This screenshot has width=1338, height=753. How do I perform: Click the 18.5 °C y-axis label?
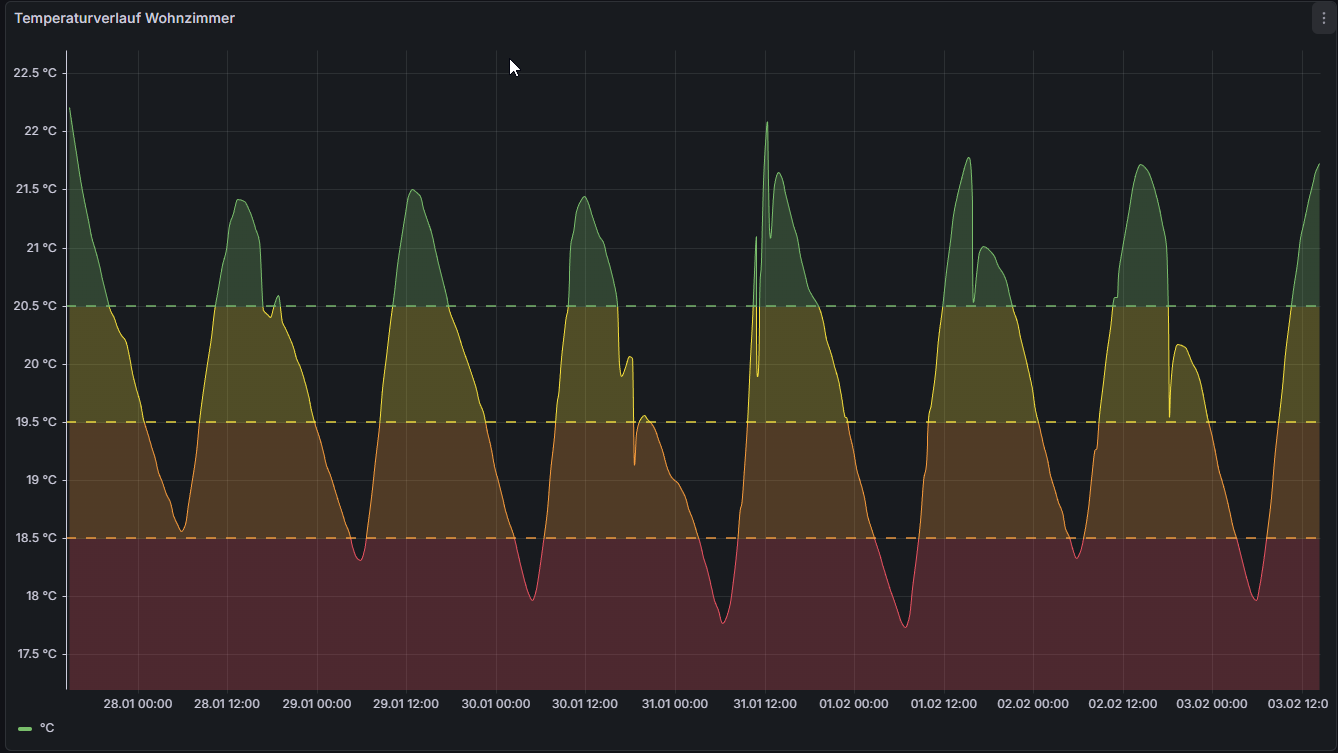40,538
